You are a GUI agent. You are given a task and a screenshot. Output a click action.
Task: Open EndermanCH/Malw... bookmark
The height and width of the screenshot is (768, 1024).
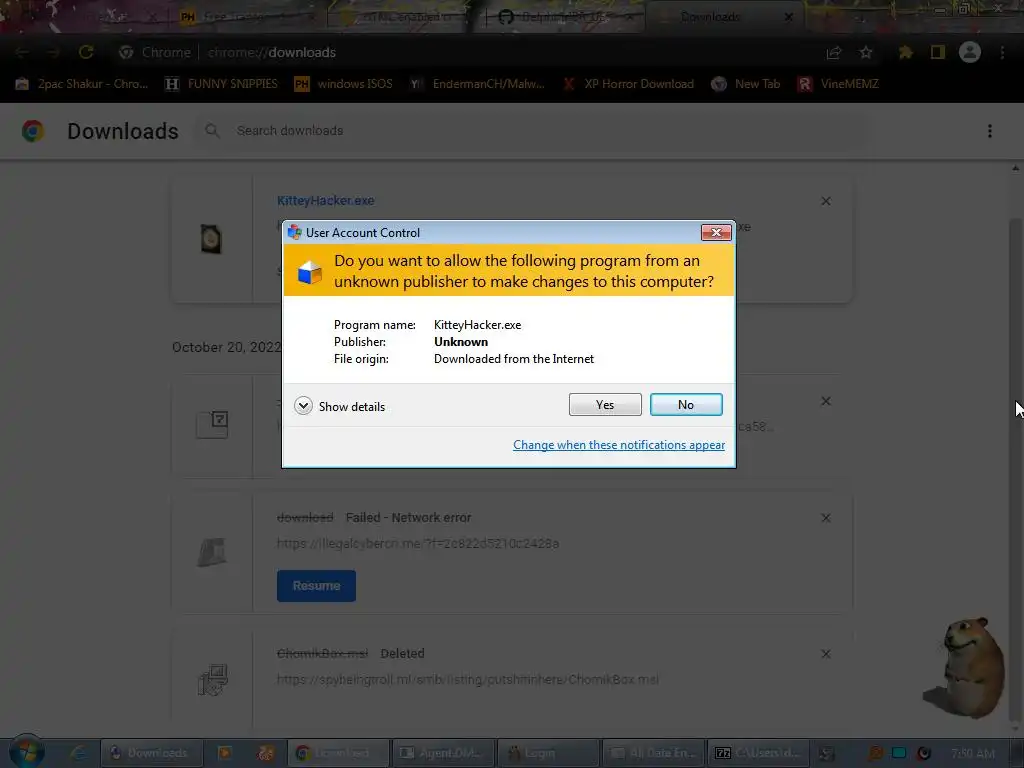[x=477, y=84]
